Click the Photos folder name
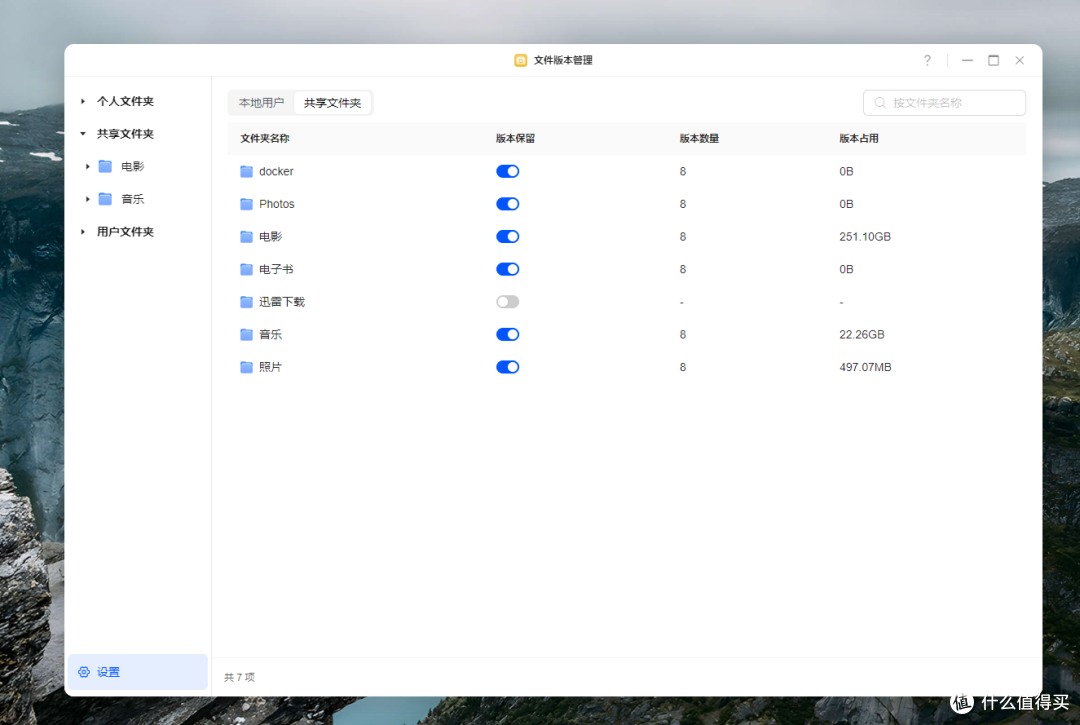Screen dimensions: 1080x725 [277, 204]
